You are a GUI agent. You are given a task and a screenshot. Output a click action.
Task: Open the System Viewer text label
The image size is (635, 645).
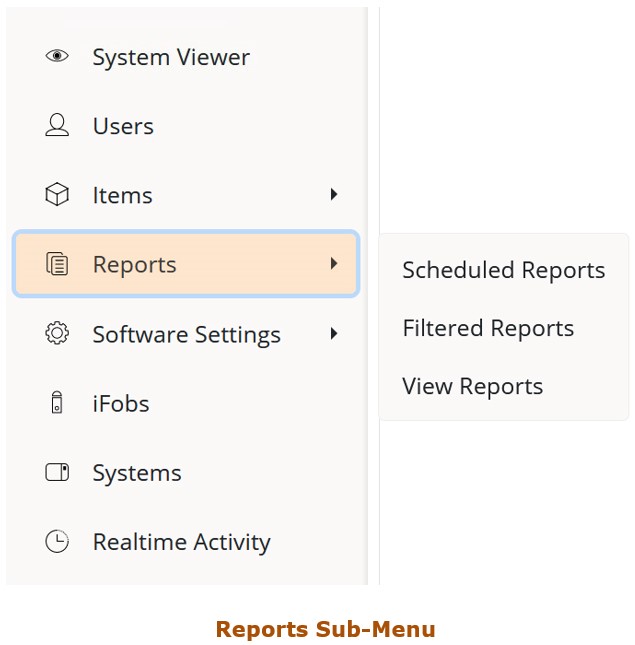tap(171, 58)
